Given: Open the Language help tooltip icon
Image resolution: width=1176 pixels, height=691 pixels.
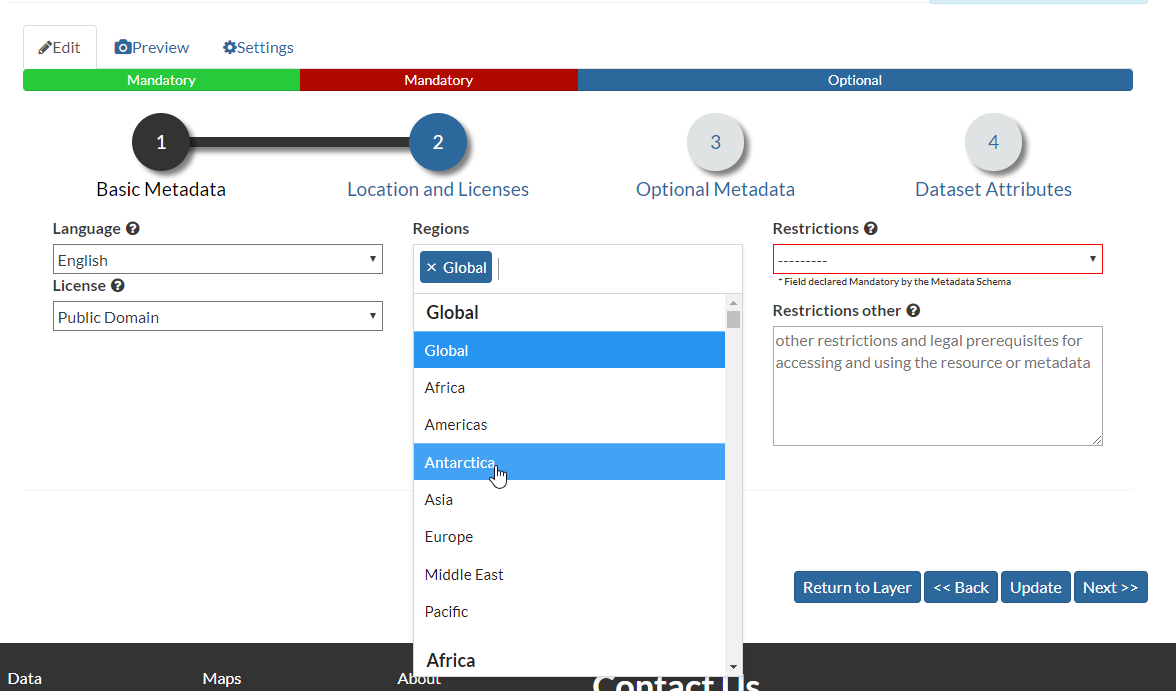Looking at the screenshot, I should tap(133, 228).
